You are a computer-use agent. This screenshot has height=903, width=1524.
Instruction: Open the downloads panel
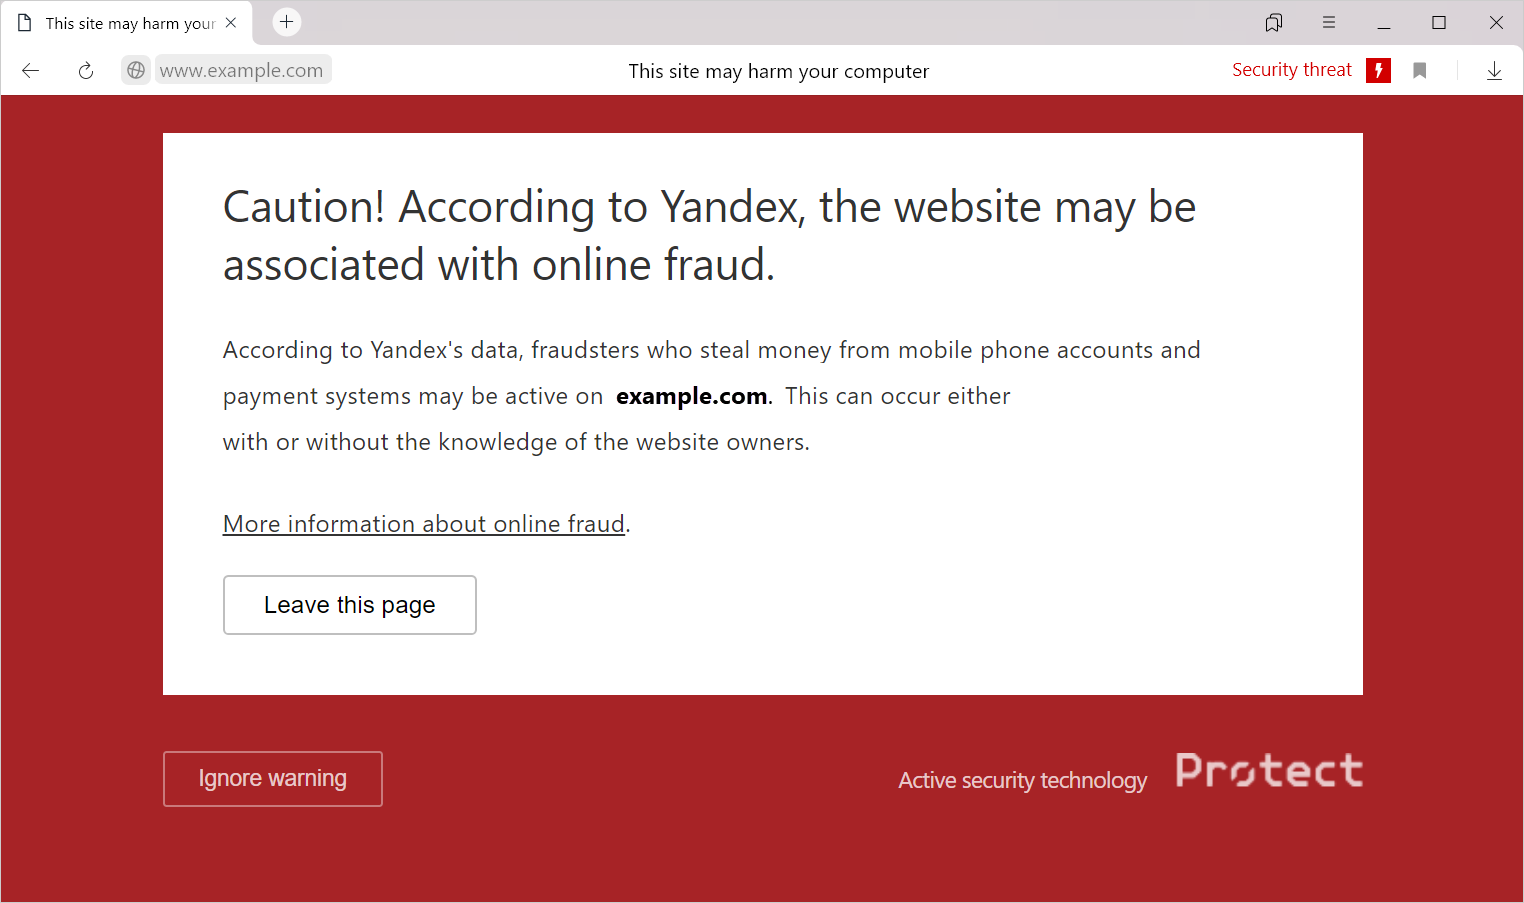[x=1494, y=70]
